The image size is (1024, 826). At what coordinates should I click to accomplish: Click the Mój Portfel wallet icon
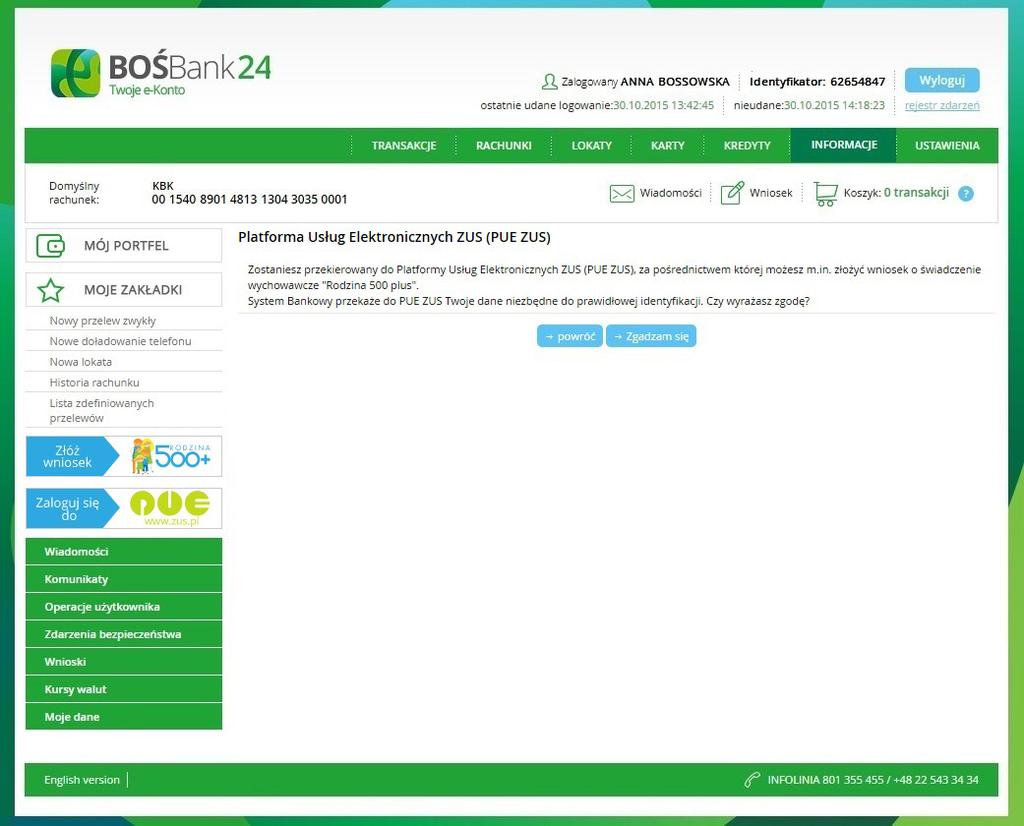point(50,246)
